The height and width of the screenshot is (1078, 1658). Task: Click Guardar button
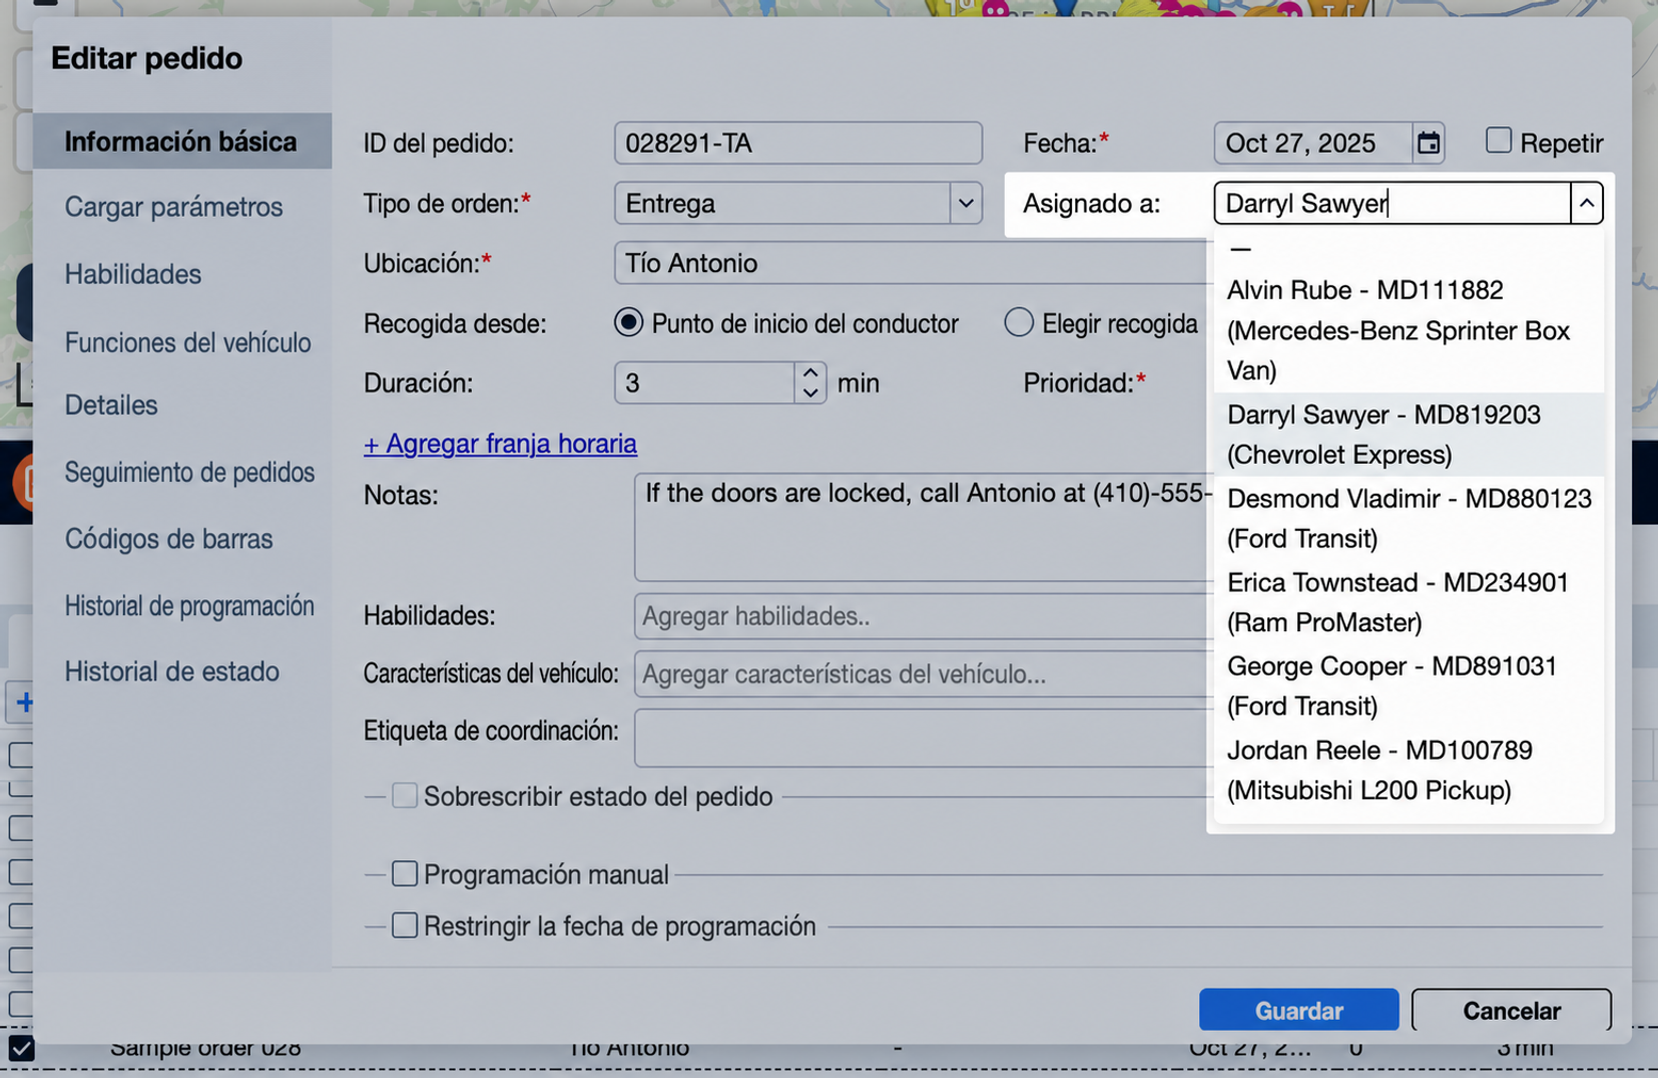(x=1298, y=1010)
